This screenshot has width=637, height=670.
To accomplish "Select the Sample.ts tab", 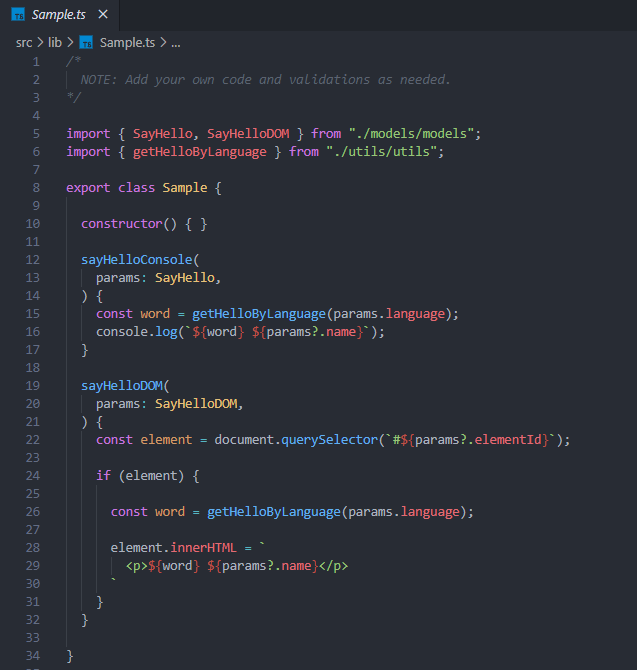I will point(59,15).
